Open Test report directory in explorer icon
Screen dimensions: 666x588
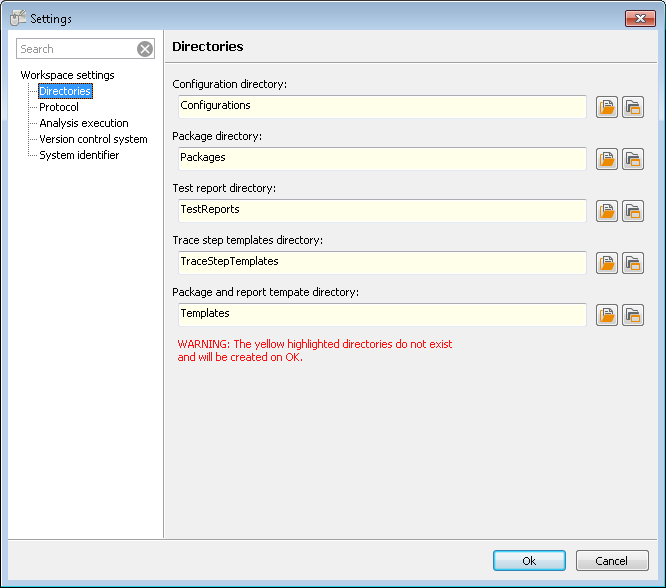coord(633,211)
